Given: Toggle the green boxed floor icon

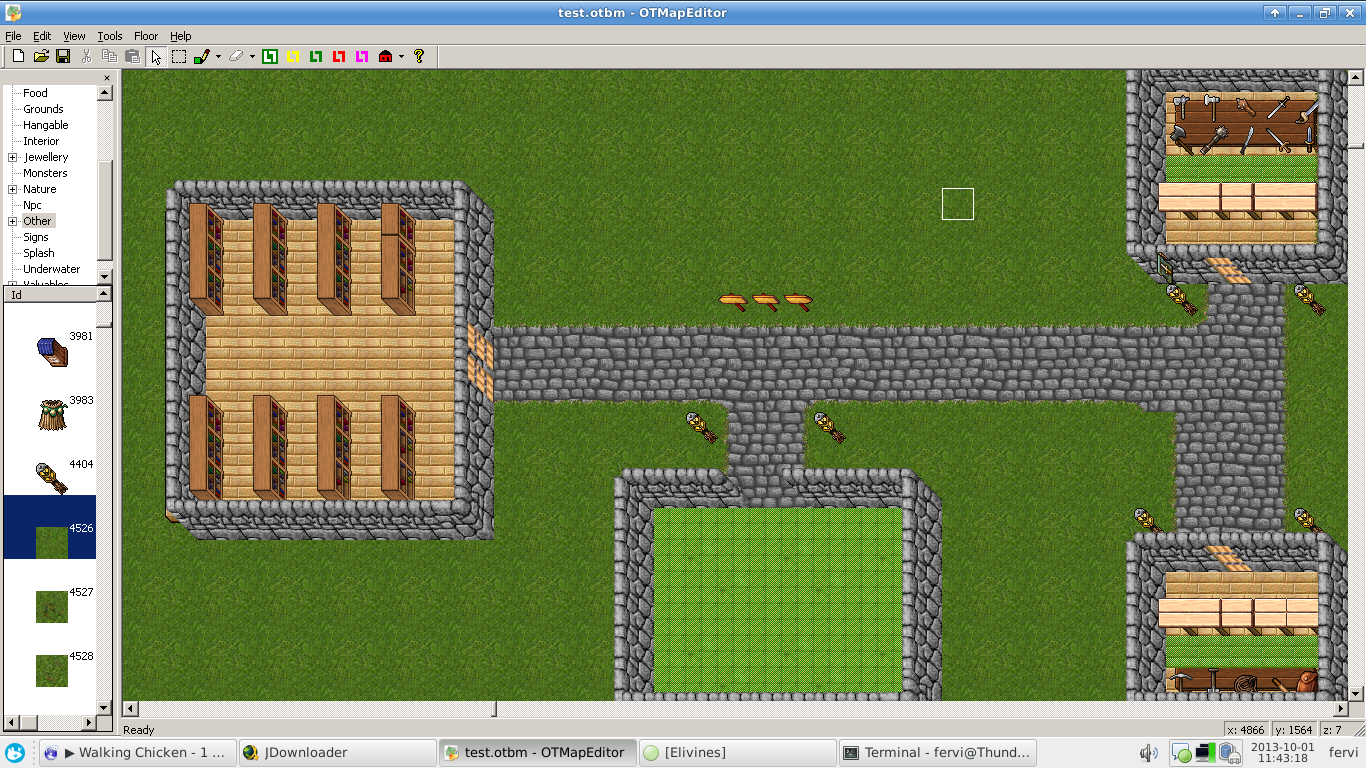Looking at the screenshot, I should (270, 57).
